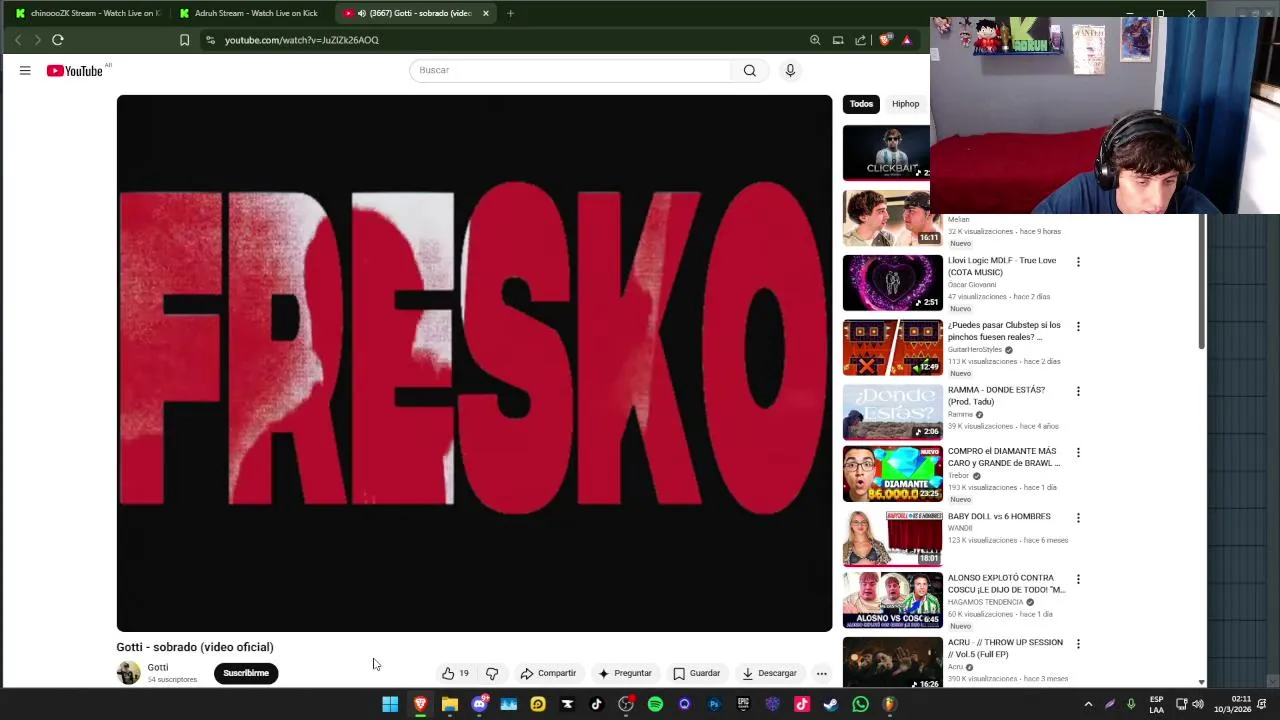
Task: Open options for ACRU THROW UP SESSION video
Action: (x=1078, y=644)
